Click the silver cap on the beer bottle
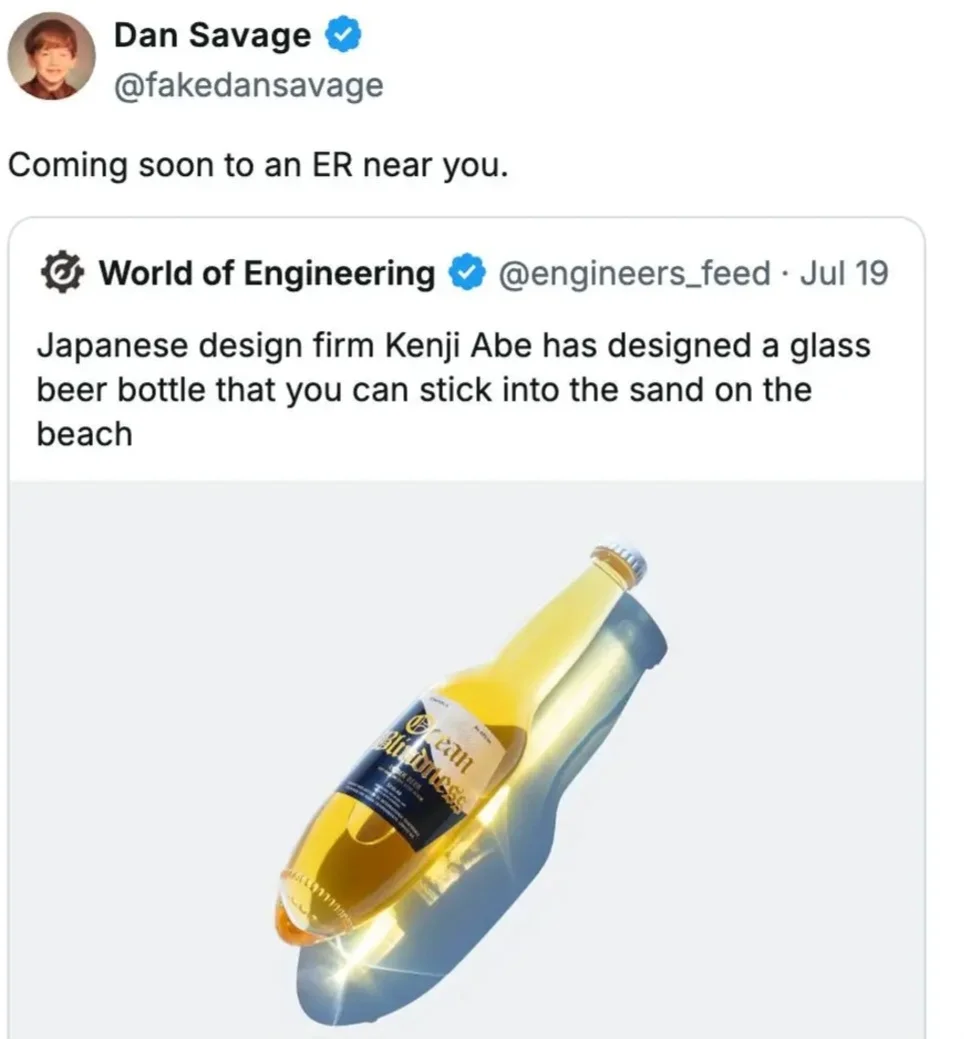Screen dimensions: 964x1039 [622, 563]
